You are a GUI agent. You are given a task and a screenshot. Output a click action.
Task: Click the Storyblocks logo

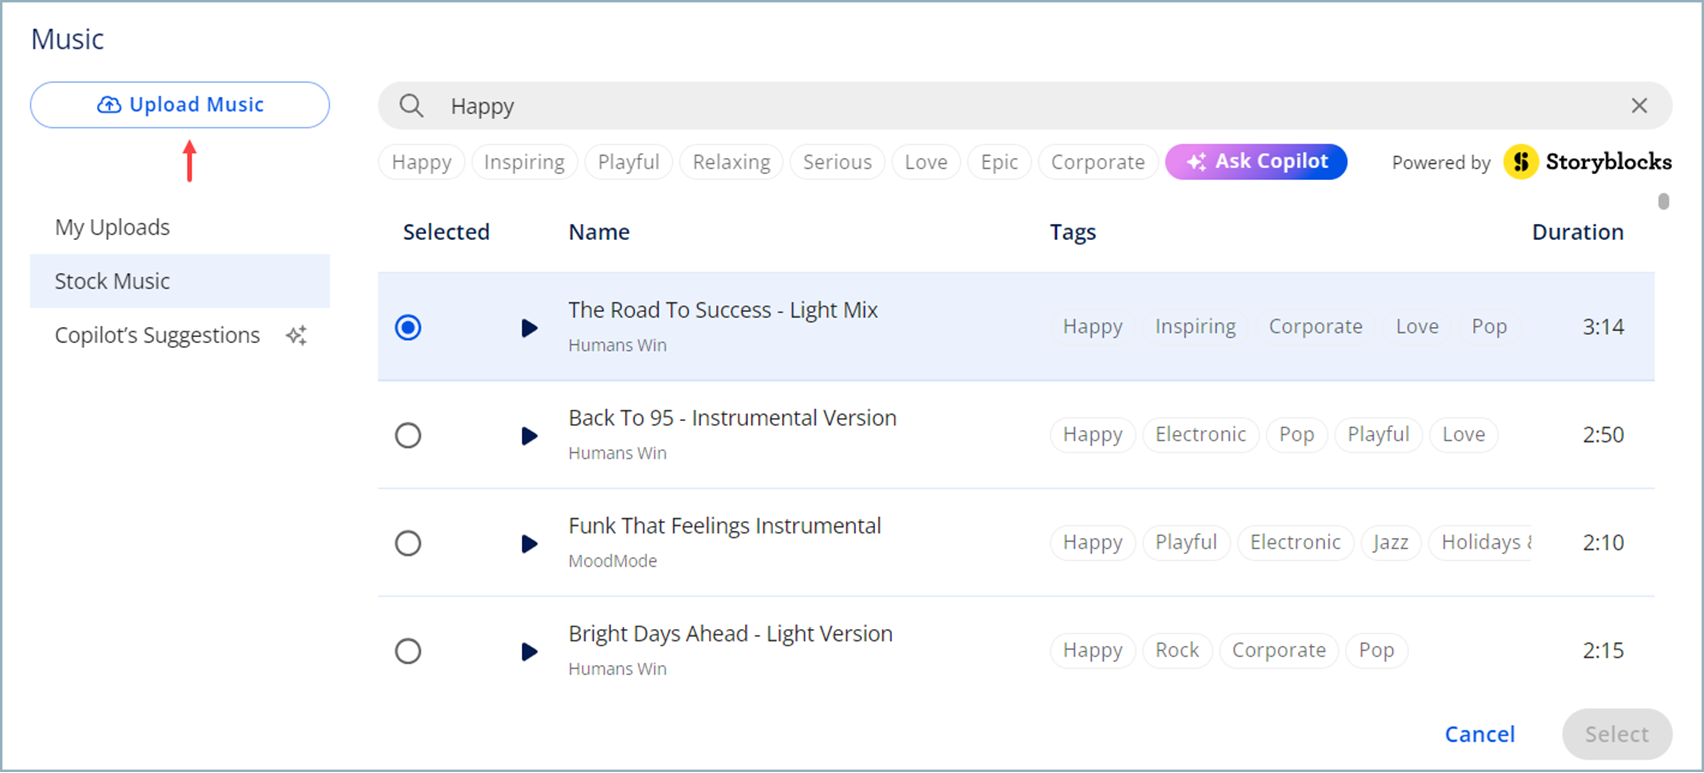coord(1587,161)
